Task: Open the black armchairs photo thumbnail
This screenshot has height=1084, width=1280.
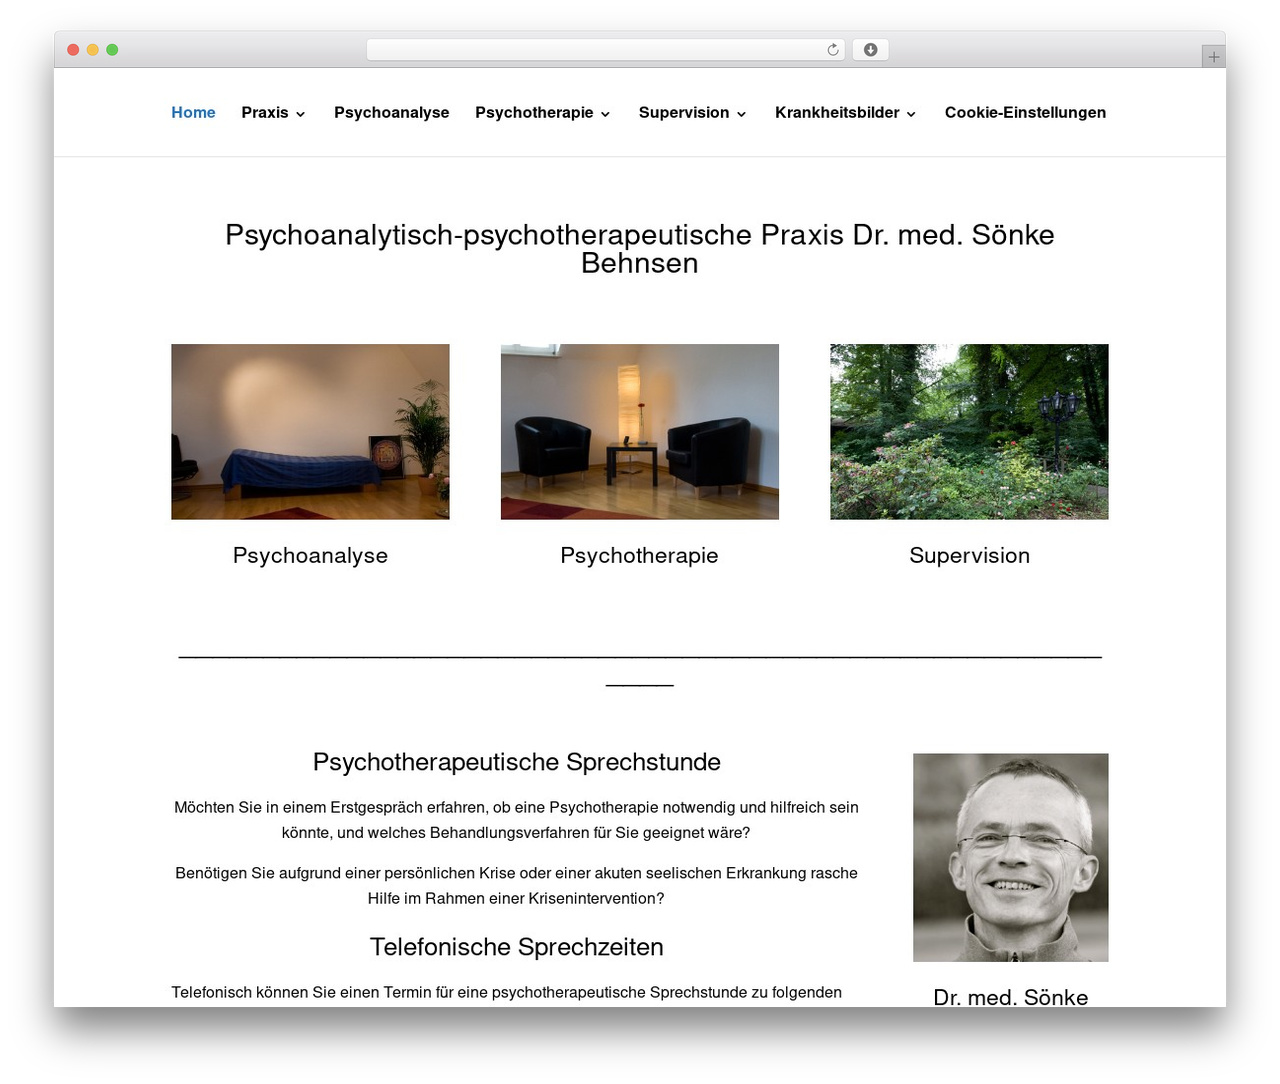Action: point(640,432)
